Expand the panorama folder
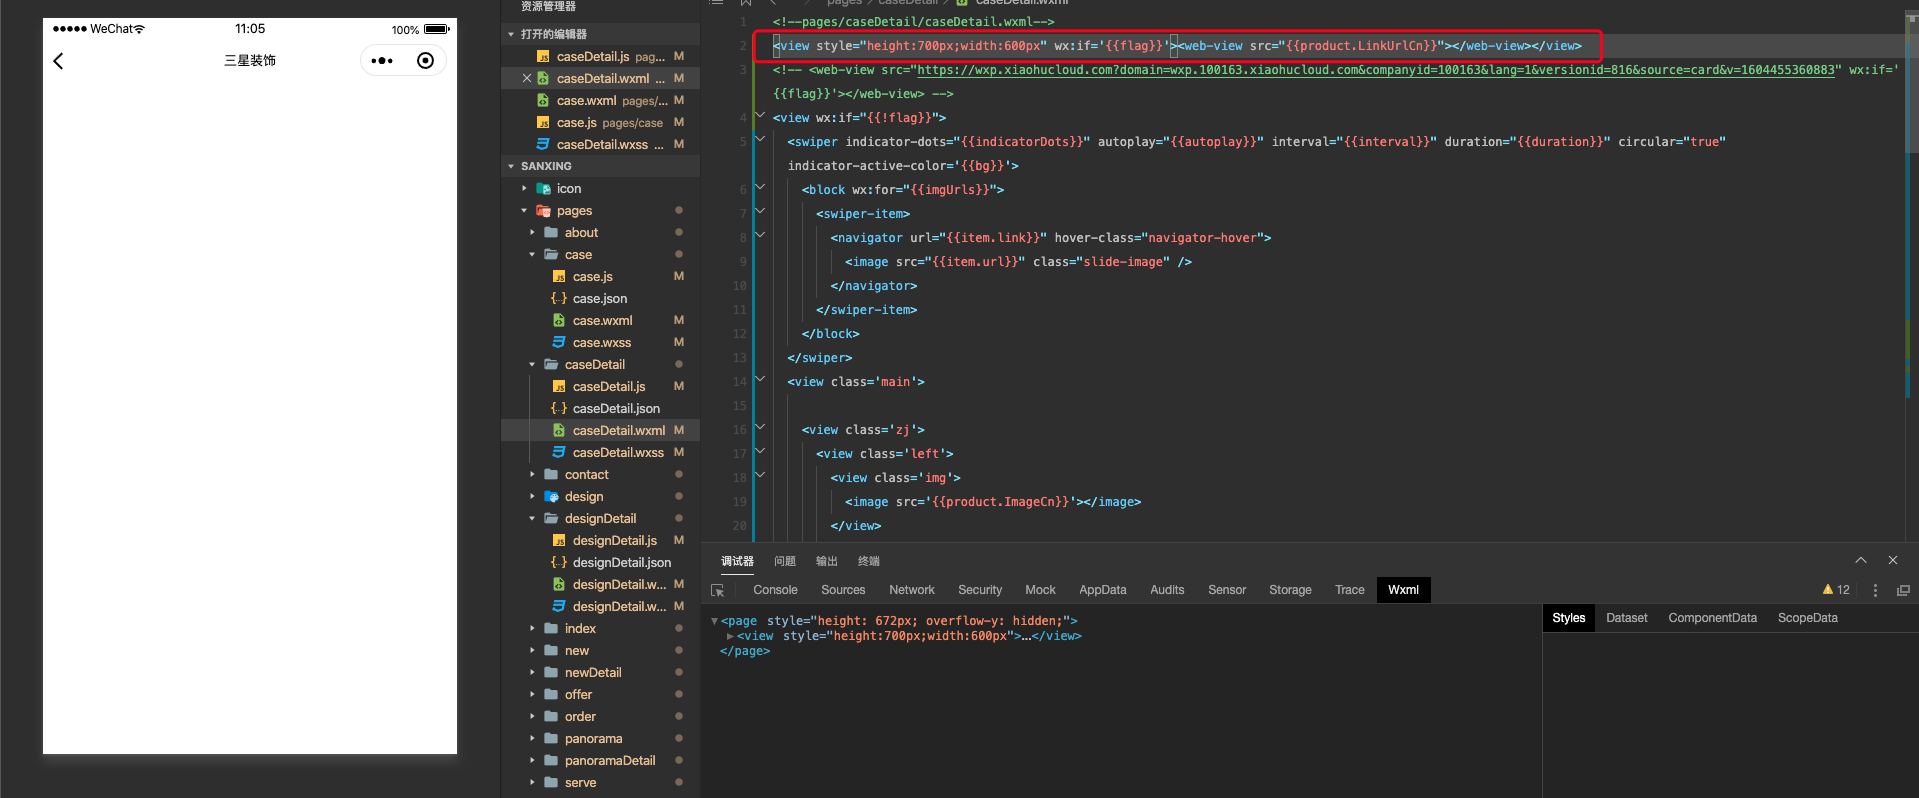This screenshot has width=1919, height=798. point(532,738)
